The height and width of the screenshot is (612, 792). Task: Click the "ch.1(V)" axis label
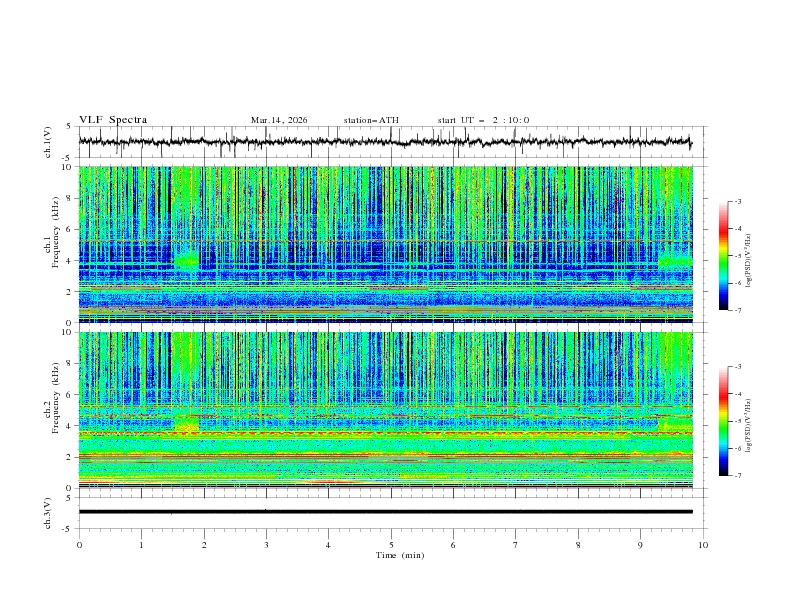click(x=48, y=142)
